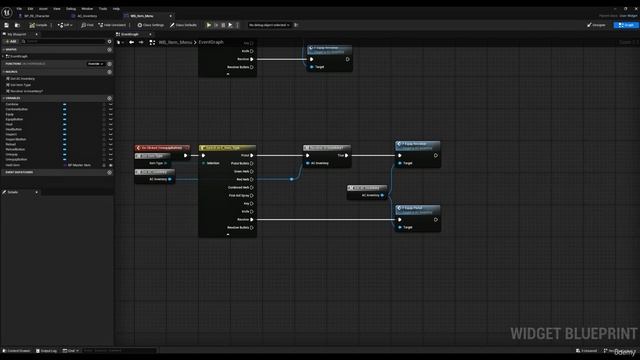Switch to BP_RE_Character tab
This screenshot has width=640, height=360.
pos(37,16)
